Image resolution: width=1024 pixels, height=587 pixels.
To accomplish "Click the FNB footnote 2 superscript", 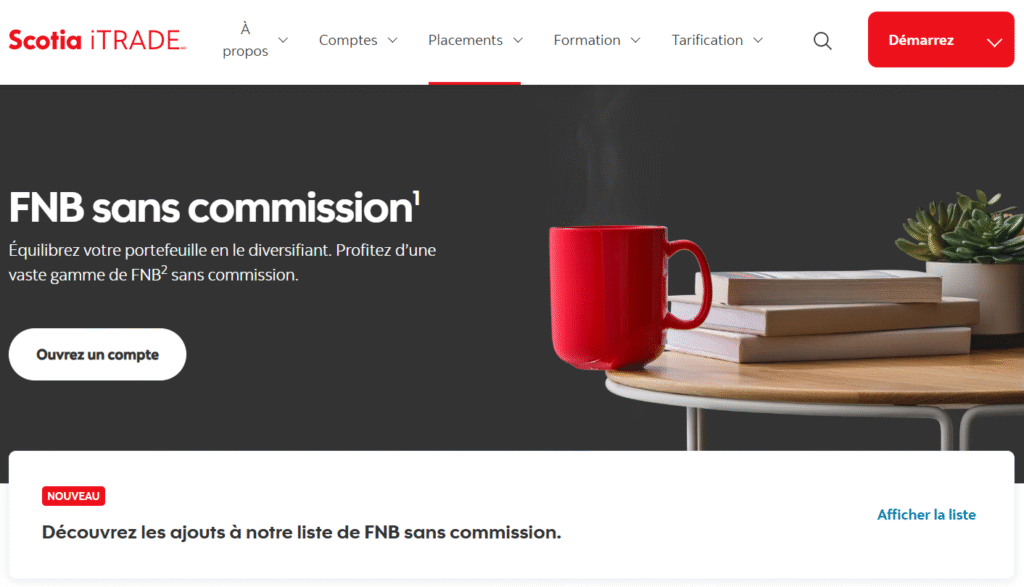I will coord(164,270).
